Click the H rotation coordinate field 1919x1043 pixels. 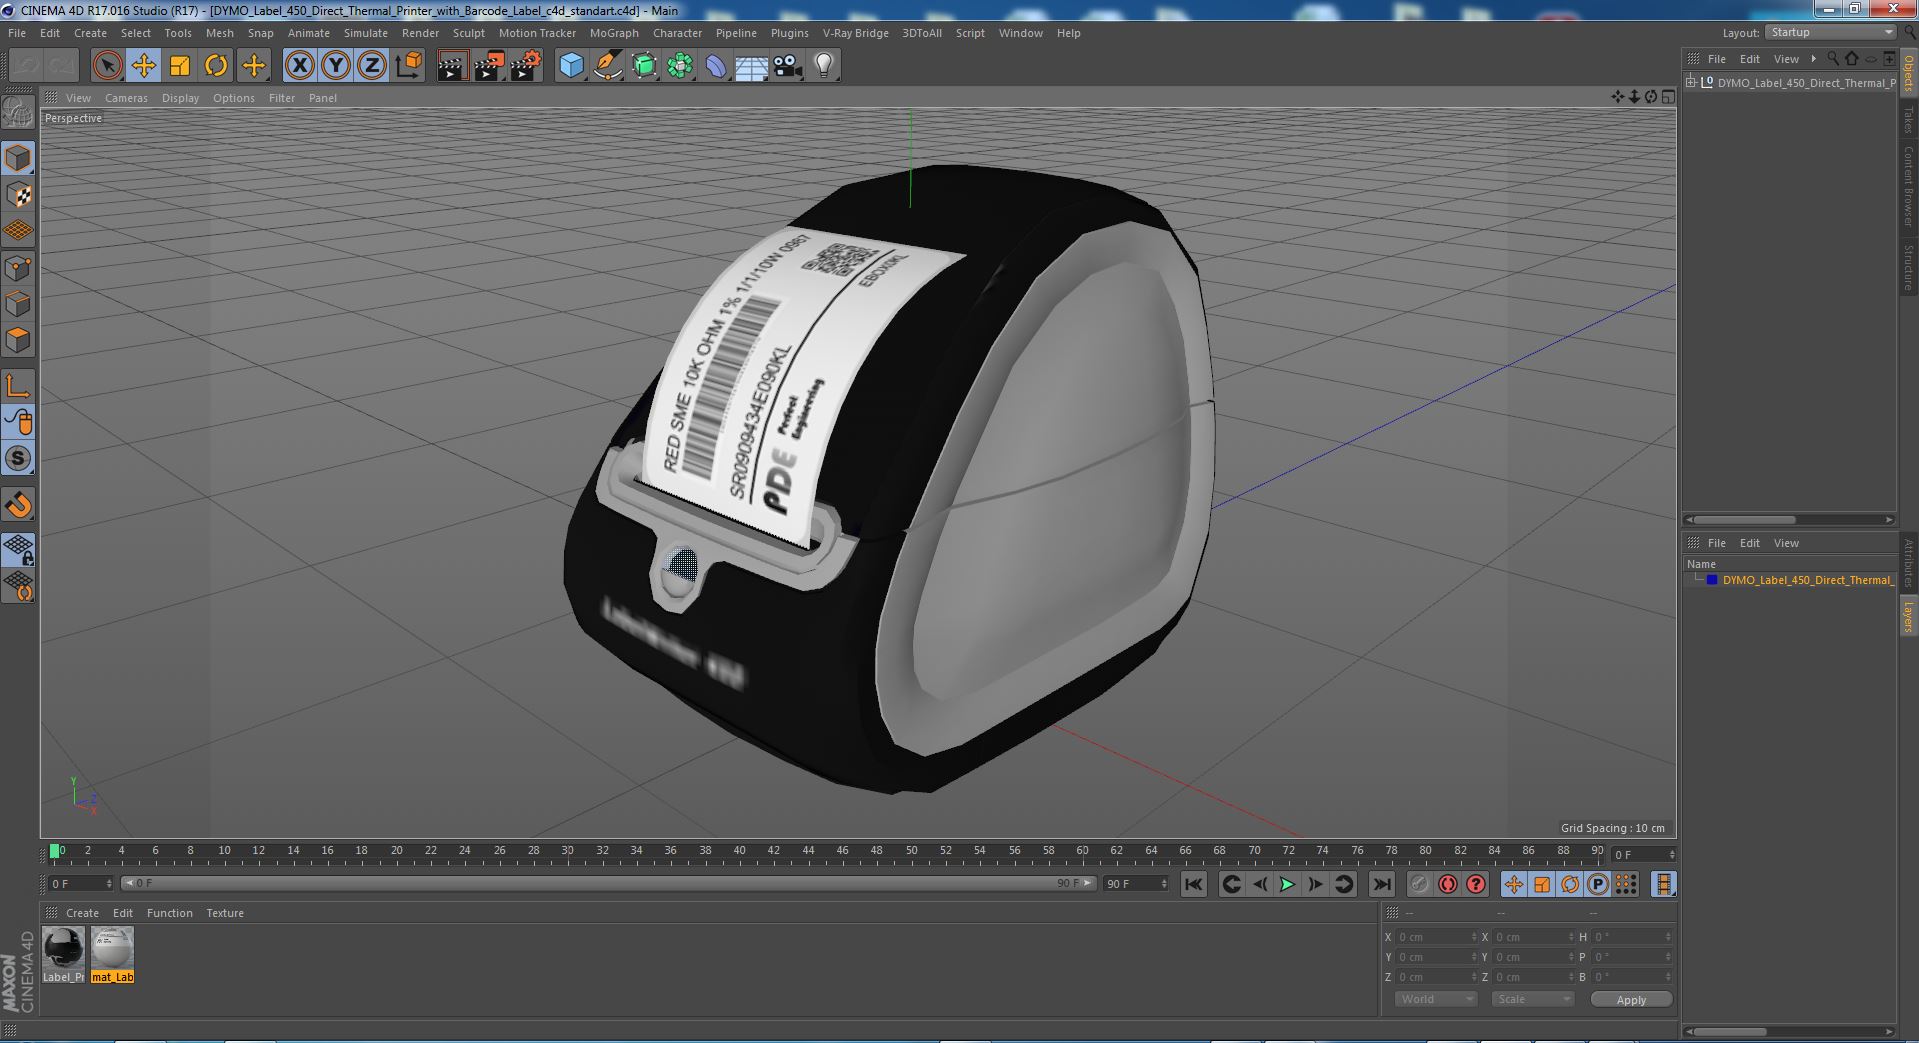pos(1633,937)
